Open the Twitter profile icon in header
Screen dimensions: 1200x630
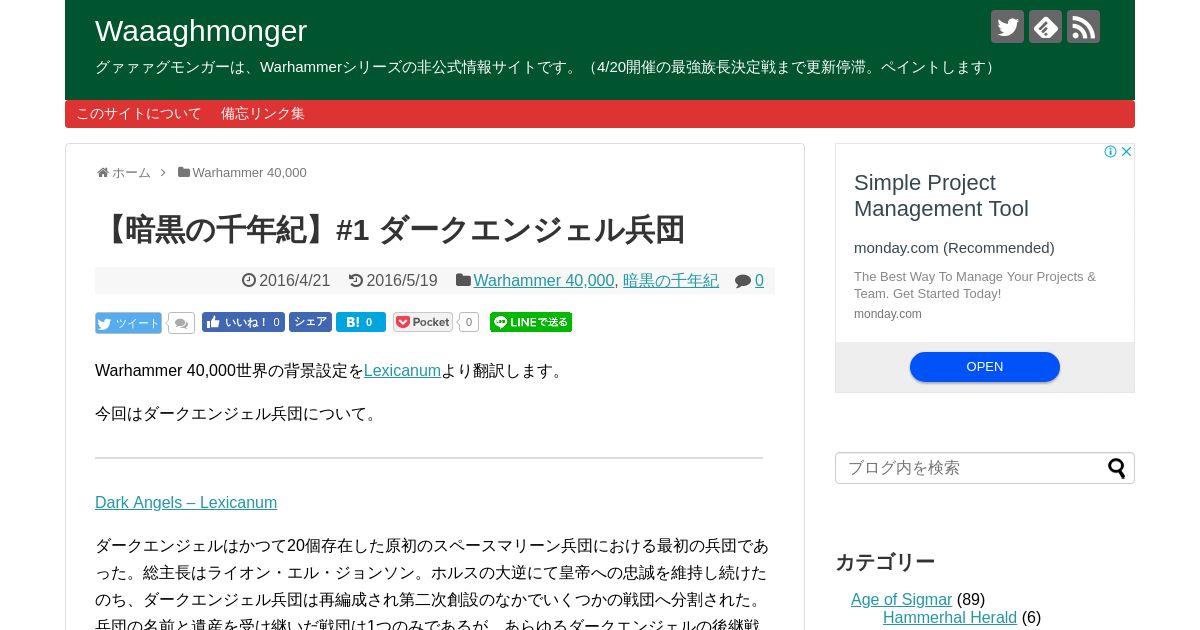1007,27
